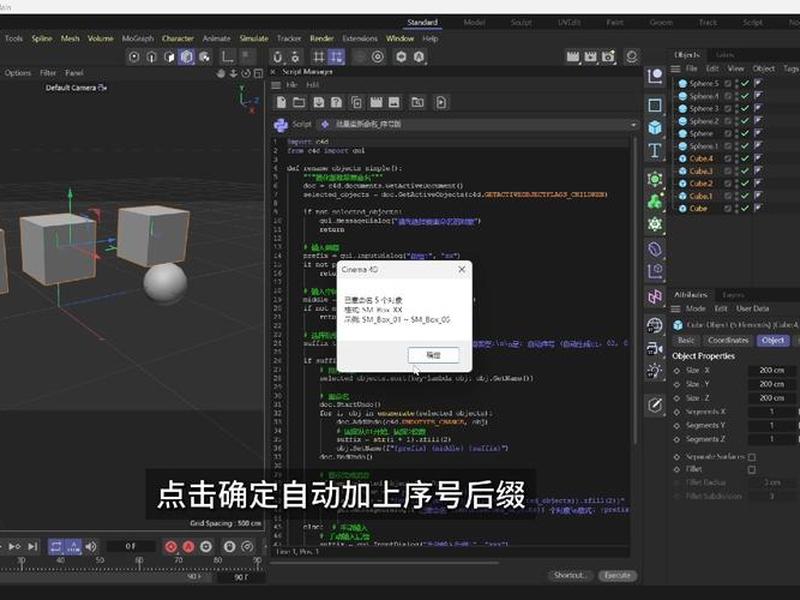Screen dimensions: 800x600
Task: Click the green MoGraph cloner icon
Action: click(655, 202)
